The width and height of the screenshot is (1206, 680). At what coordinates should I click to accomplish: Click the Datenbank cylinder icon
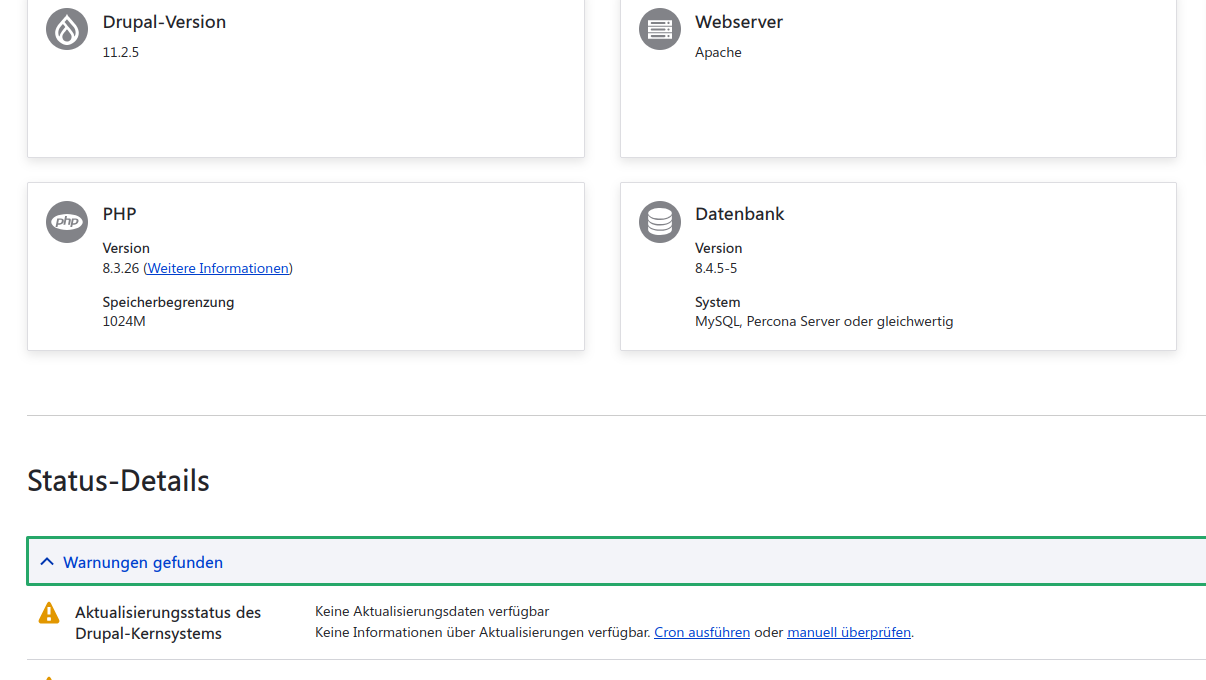(659, 221)
